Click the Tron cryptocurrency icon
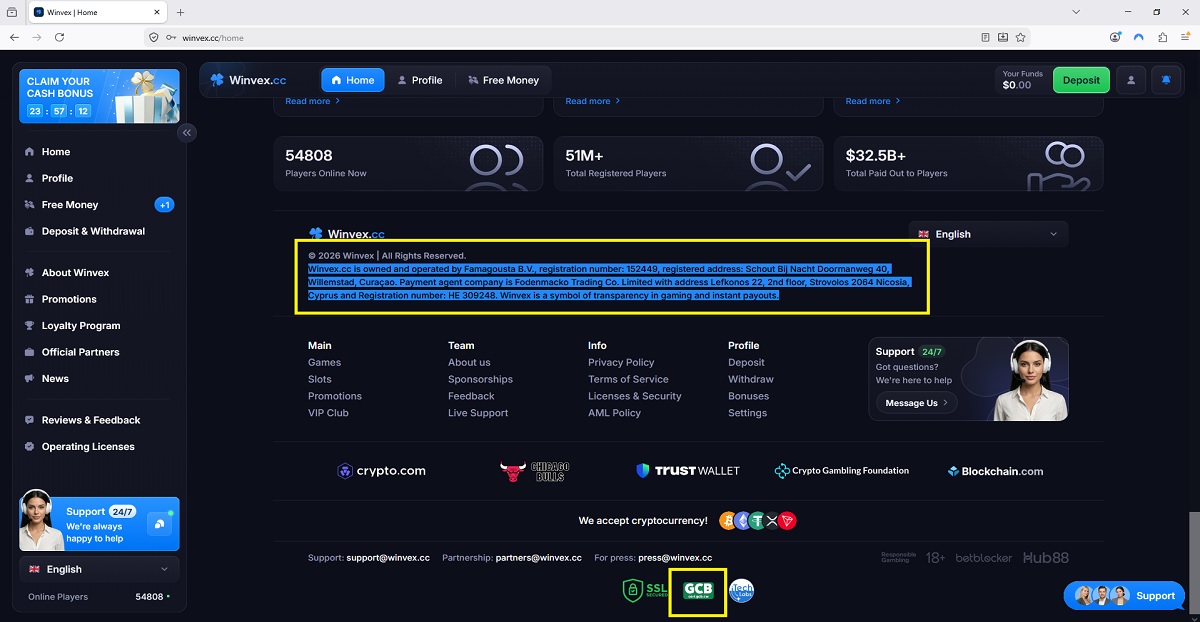Screen dimensions: 1200x622 tap(788, 521)
